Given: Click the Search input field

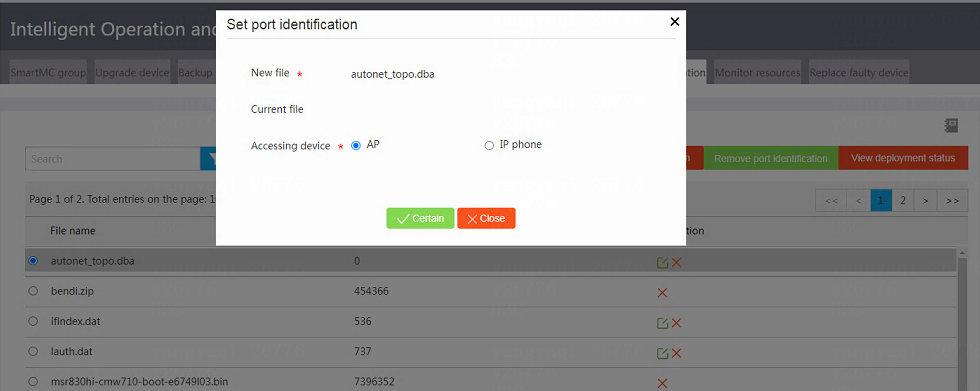Looking at the screenshot, I should 112,159.
